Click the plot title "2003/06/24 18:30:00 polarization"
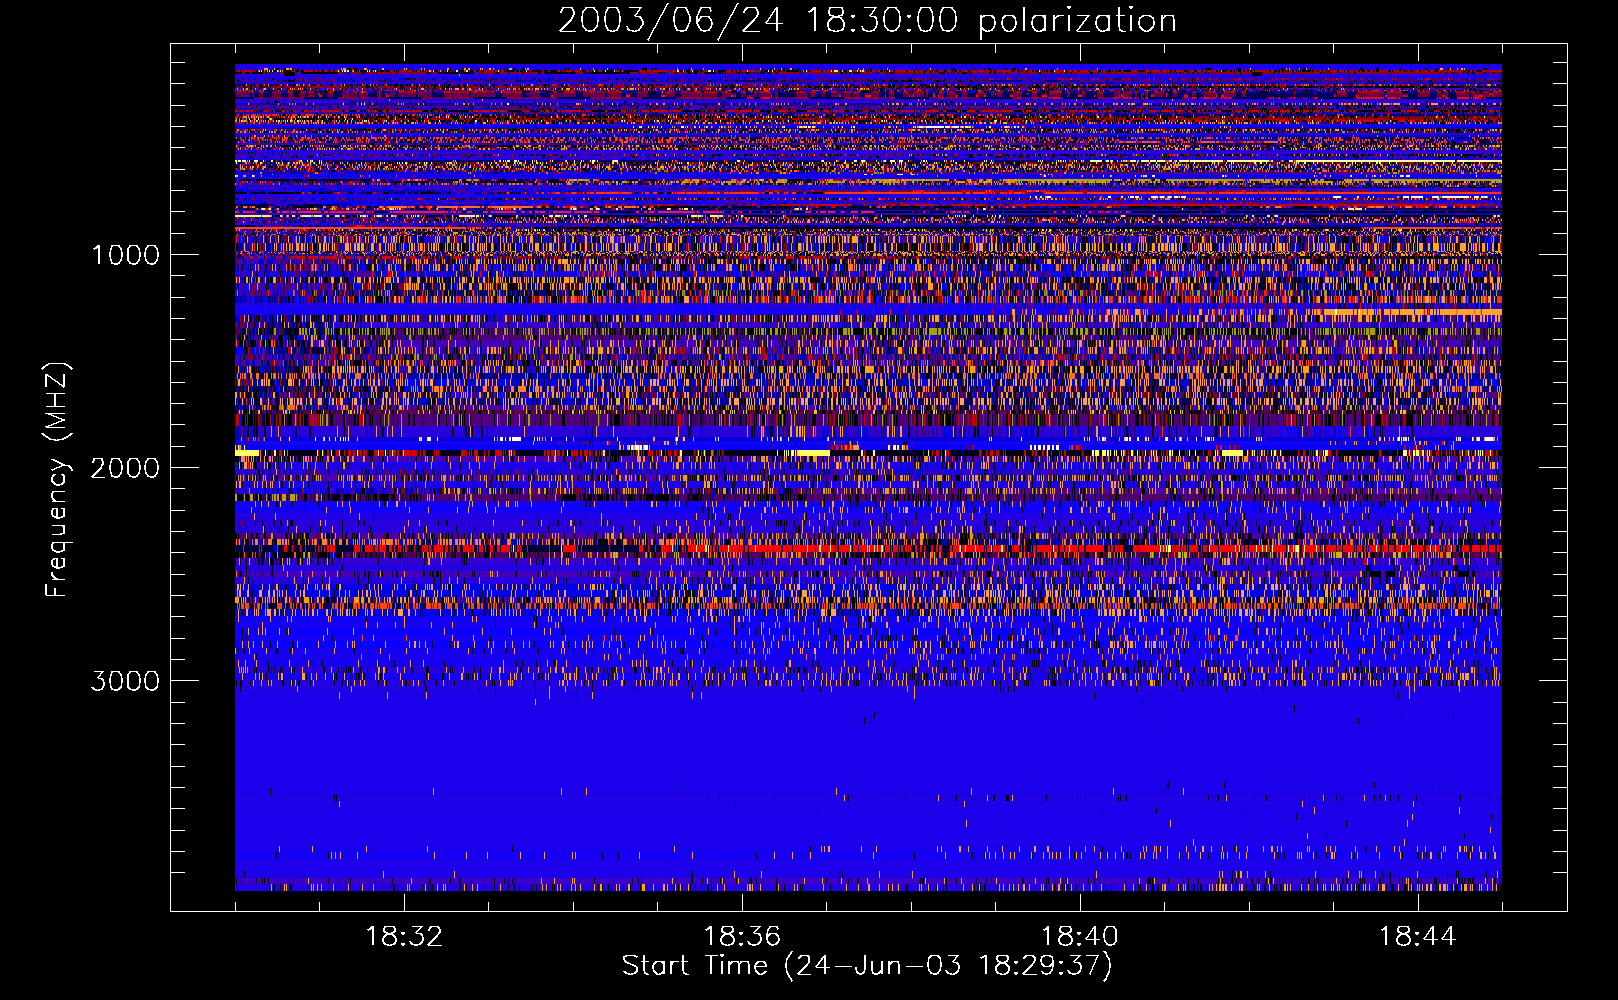This screenshot has width=1618, height=1000. (866, 21)
